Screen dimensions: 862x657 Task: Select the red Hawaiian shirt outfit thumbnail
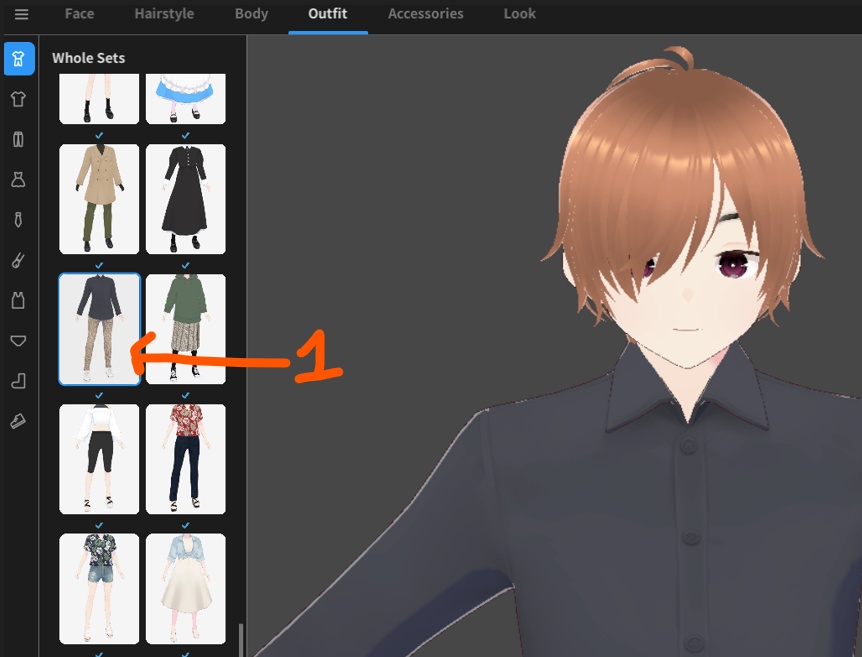click(x=185, y=458)
